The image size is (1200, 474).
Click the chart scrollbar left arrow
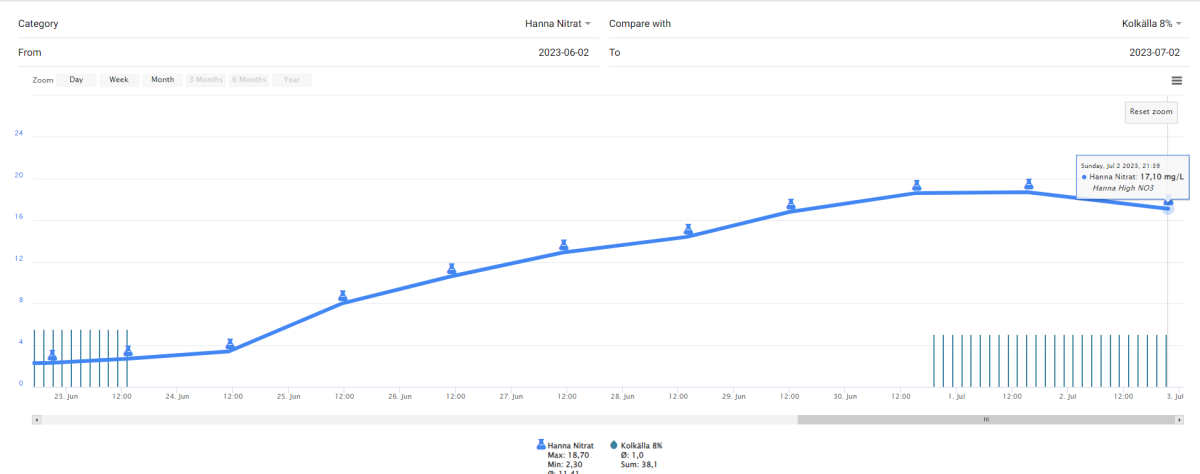point(37,420)
